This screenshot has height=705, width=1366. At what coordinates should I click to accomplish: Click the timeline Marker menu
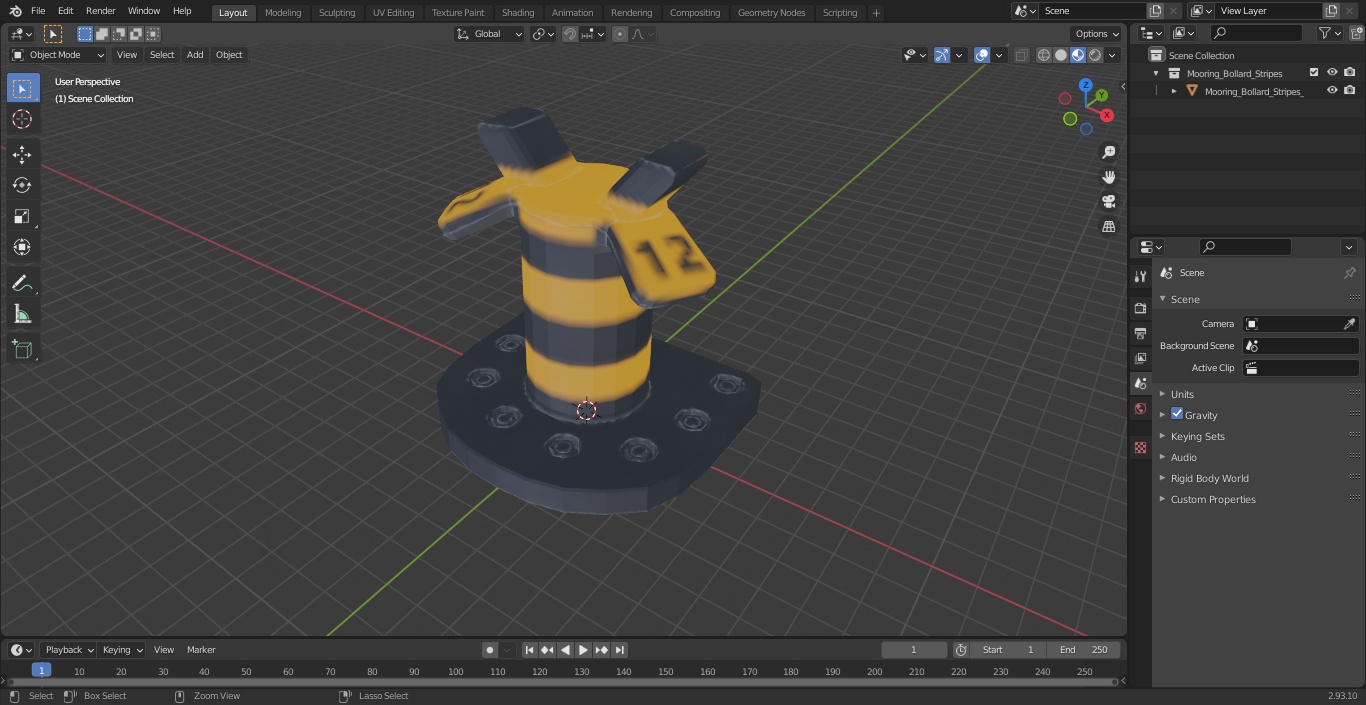(x=201, y=650)
